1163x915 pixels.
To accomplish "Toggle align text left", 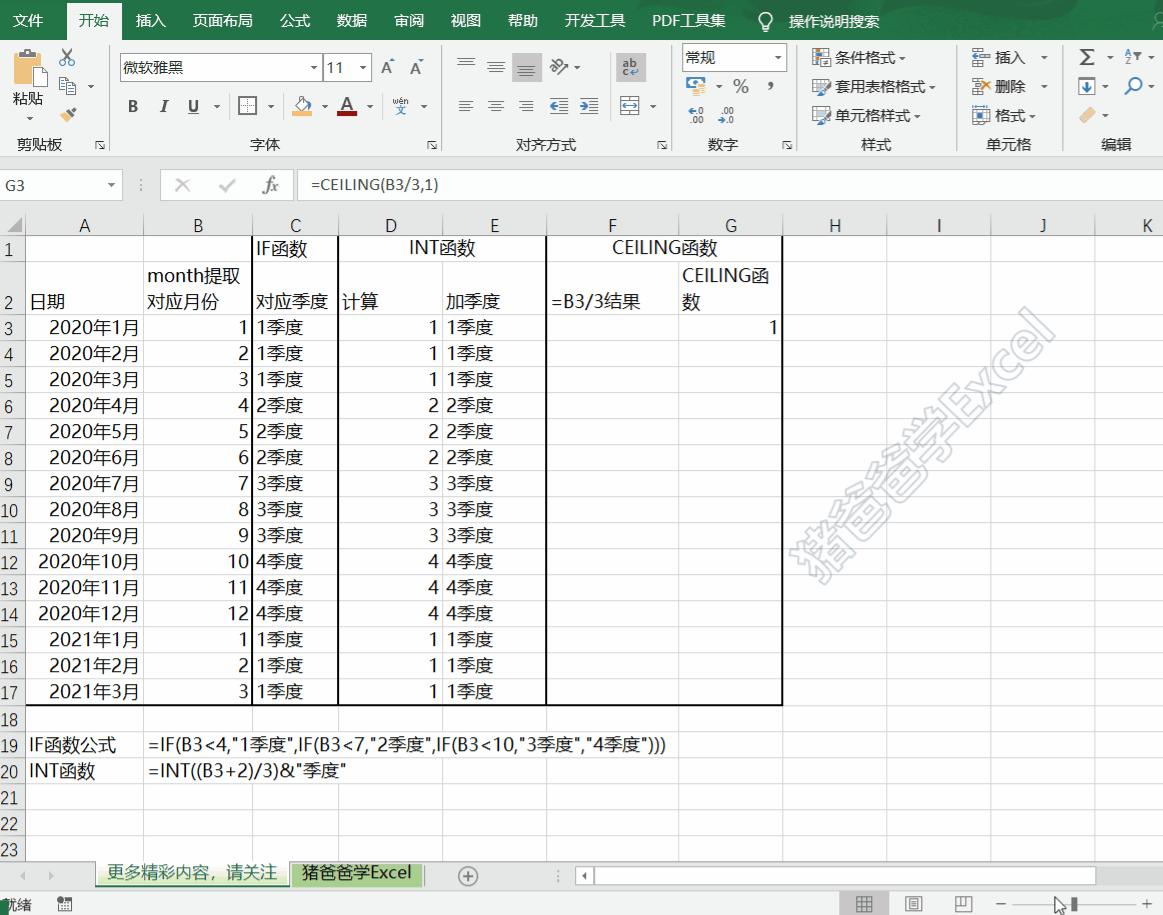I will point(466,106).
